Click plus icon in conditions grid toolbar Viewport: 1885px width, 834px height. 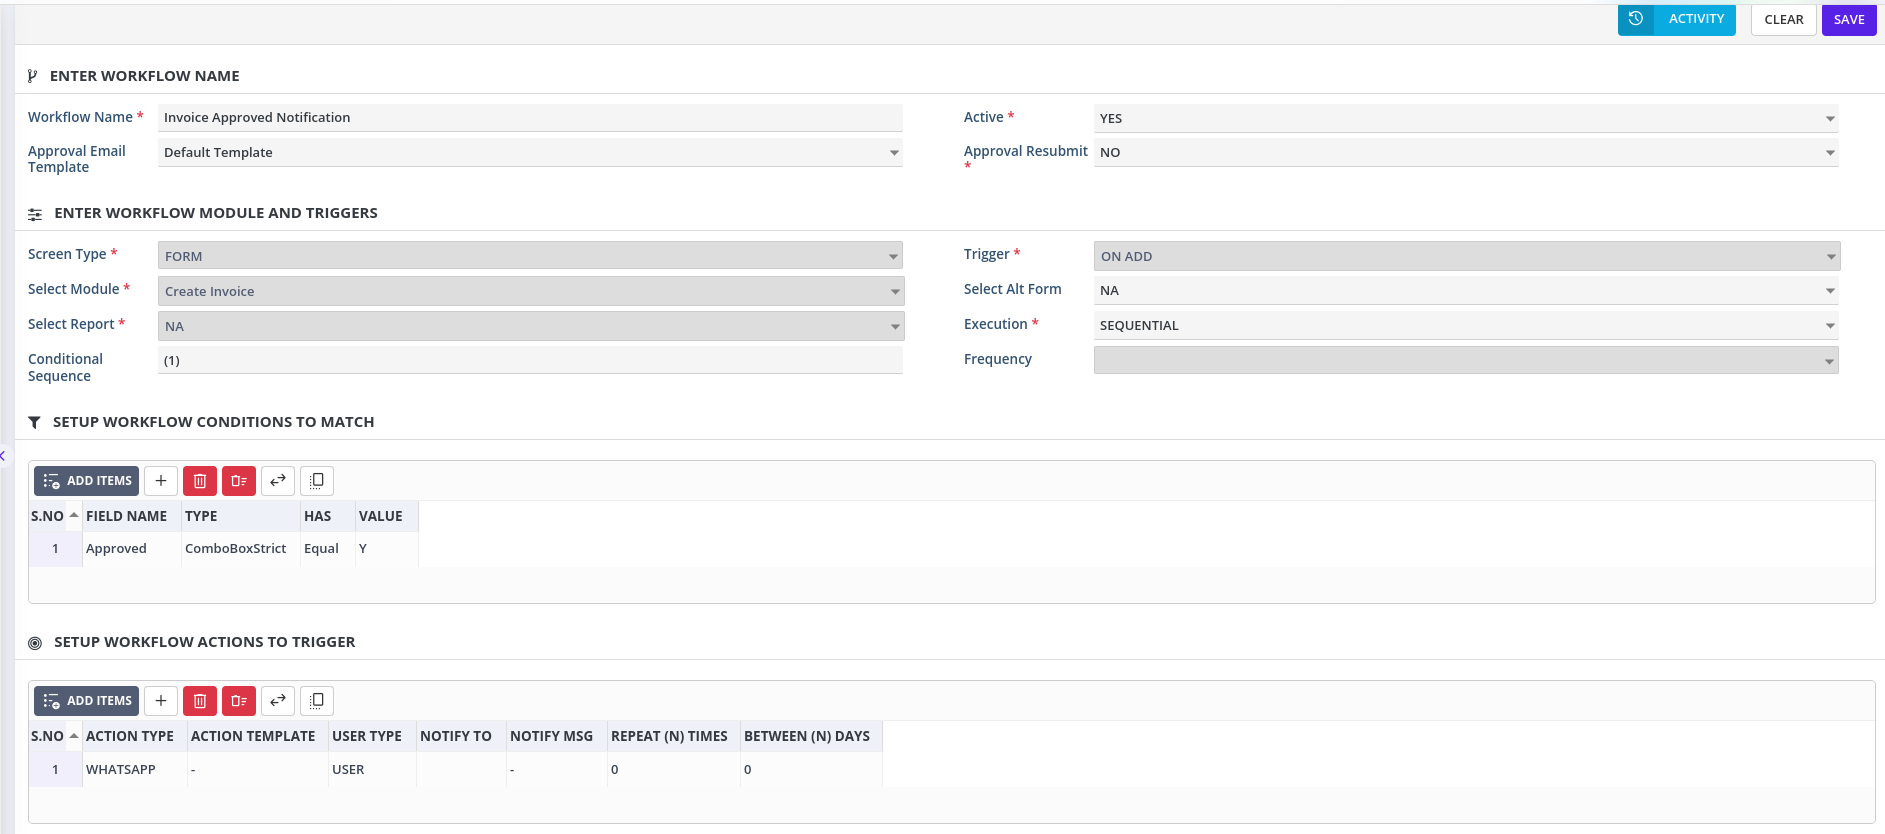161,481
